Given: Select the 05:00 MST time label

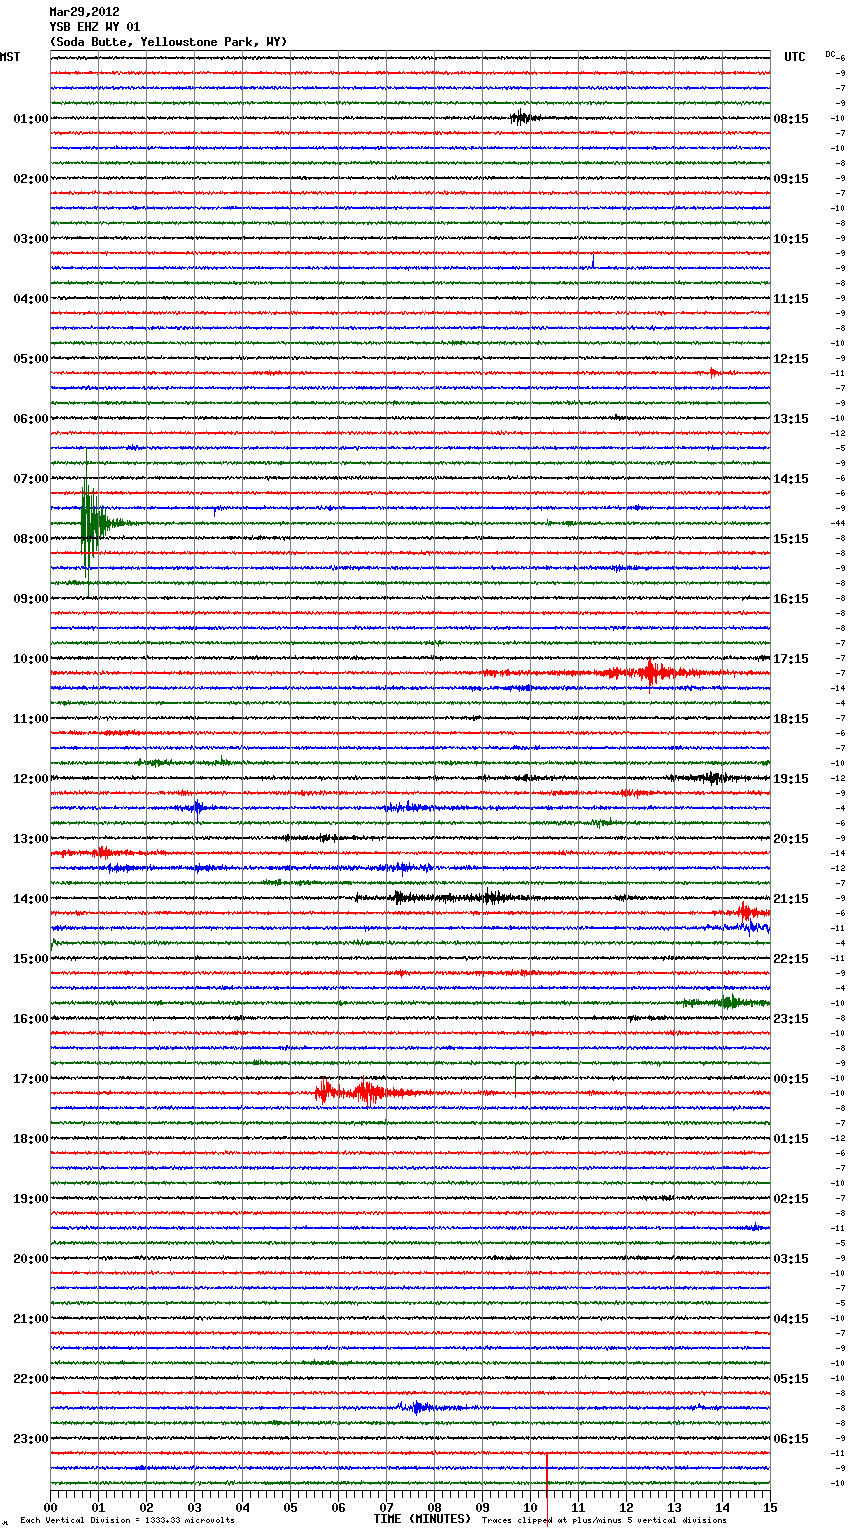Looking at the screenshot, I should (31, 359).
